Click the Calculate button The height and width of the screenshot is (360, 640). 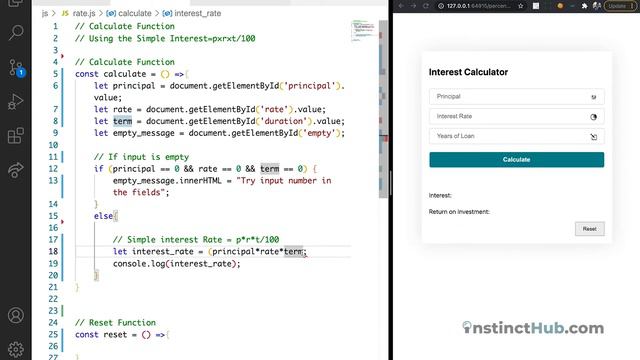(516, 160)
